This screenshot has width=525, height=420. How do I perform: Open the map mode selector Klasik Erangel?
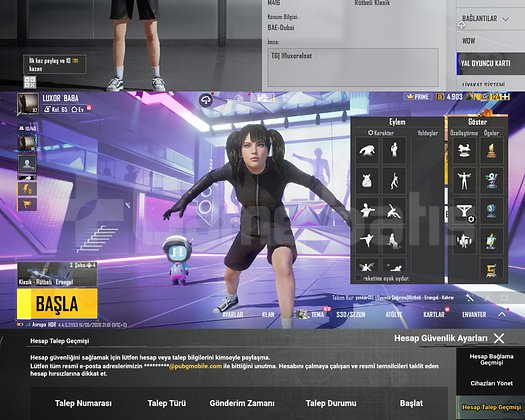tap(57, 274)
